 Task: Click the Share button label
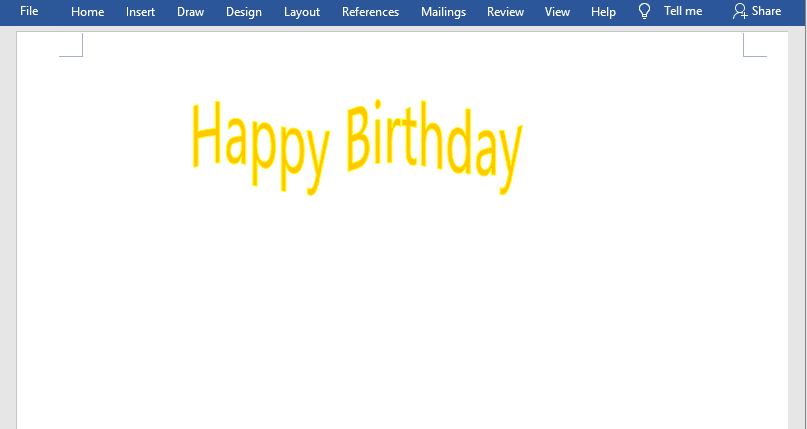click(766, 11)
